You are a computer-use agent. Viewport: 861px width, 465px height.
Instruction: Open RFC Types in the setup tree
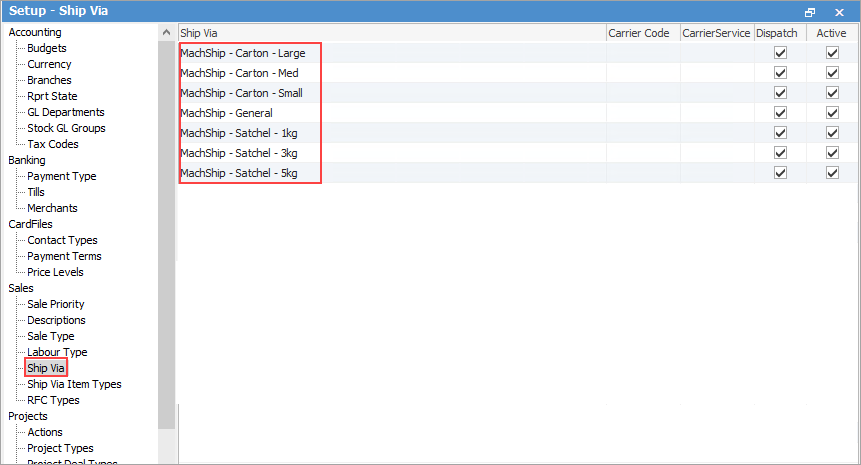(x=53, y=400)
